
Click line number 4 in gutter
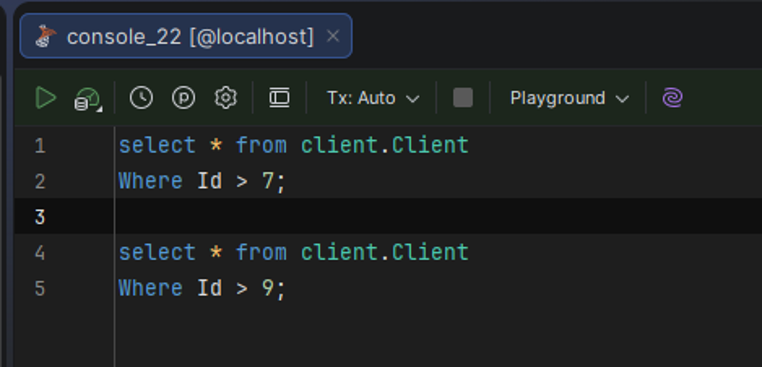40,253
